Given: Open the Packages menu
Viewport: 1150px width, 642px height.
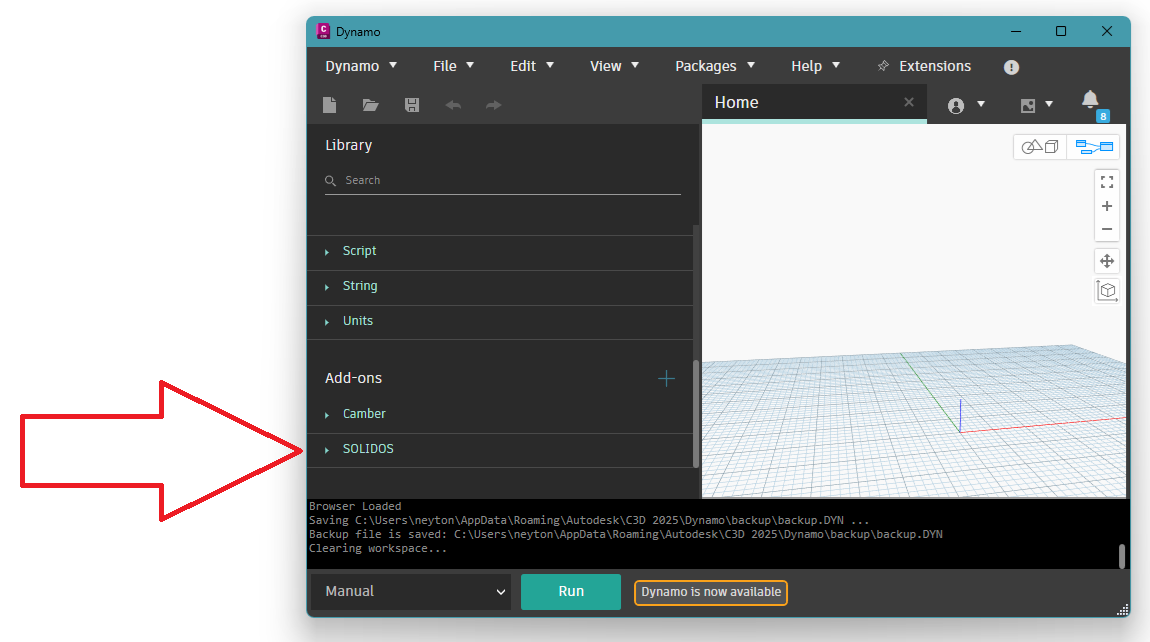Looking at the screenshot, I should tap(715, 66).
